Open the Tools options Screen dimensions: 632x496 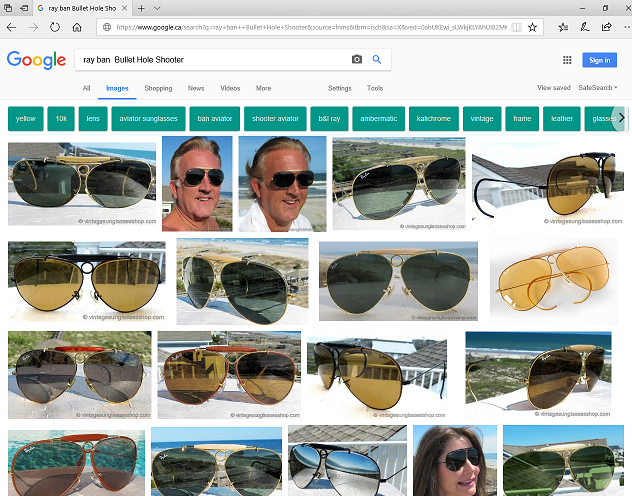click(x=375, y=88)
